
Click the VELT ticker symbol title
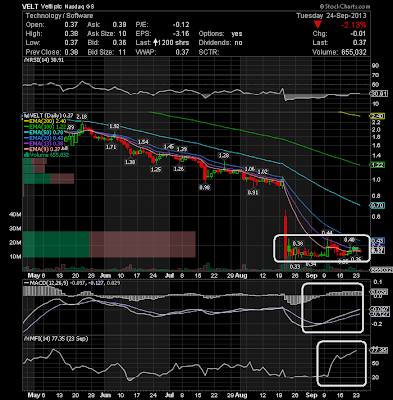pyautogui.click(x=30, y=6)
